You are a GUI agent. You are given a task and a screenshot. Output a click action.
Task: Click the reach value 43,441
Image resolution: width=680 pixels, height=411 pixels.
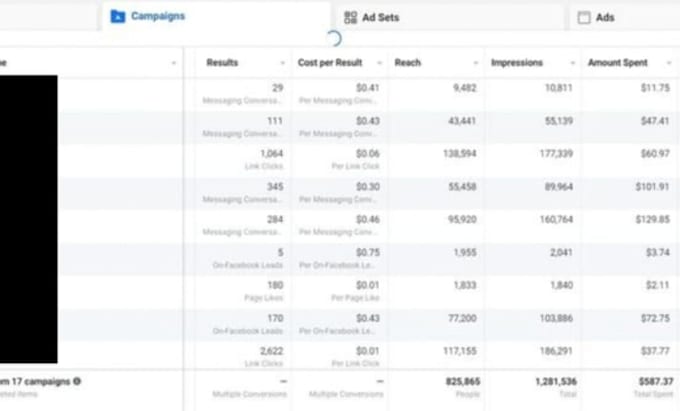(462, 121)
